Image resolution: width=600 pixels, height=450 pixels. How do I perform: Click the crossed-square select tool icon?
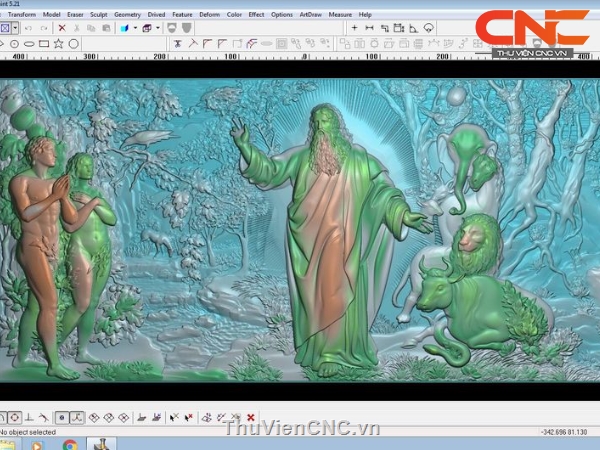pos(5,28)
